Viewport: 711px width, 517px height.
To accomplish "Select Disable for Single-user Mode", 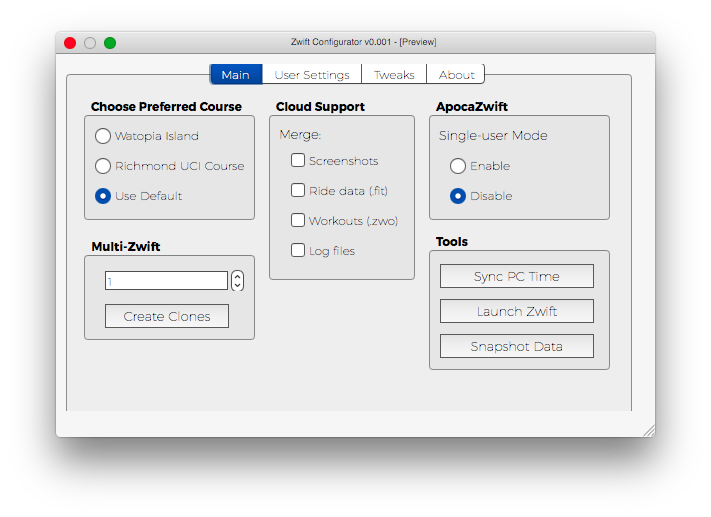I will pos(458,196).
